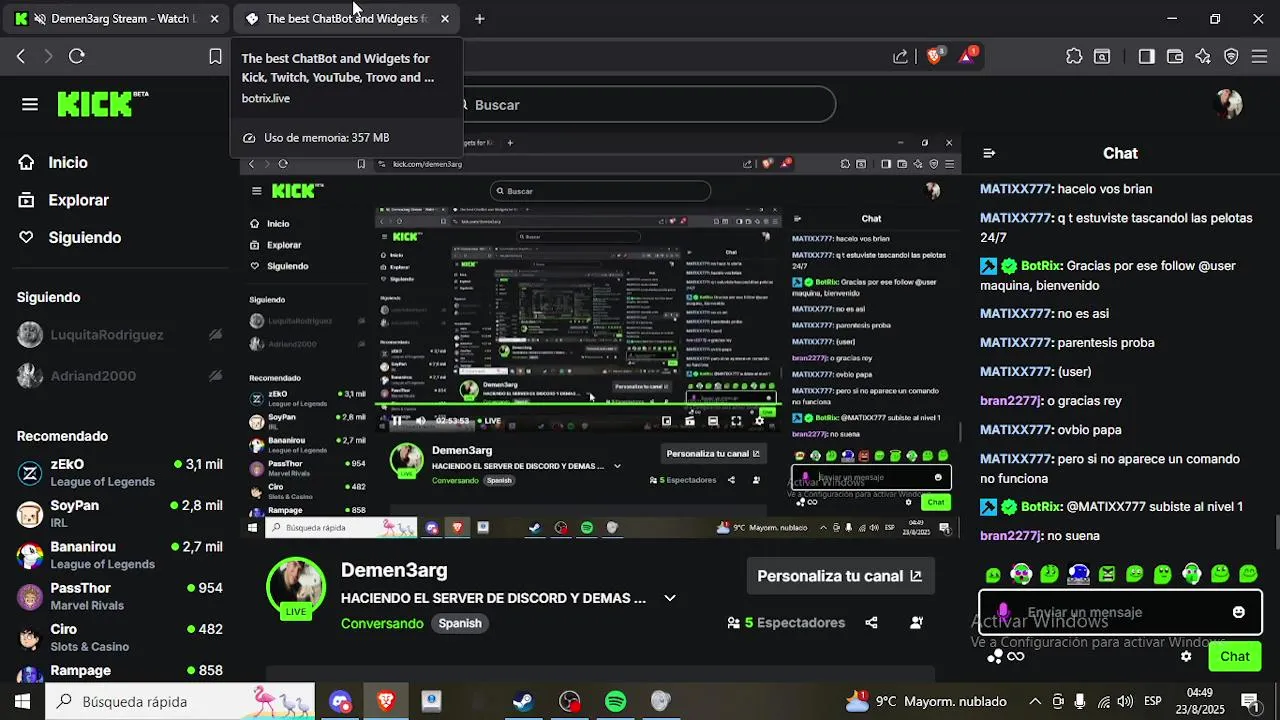This screenshot has height=720, width=1280.
Task: Open Ciro channel in Recomendado
Action: click(x=120, y=637)
